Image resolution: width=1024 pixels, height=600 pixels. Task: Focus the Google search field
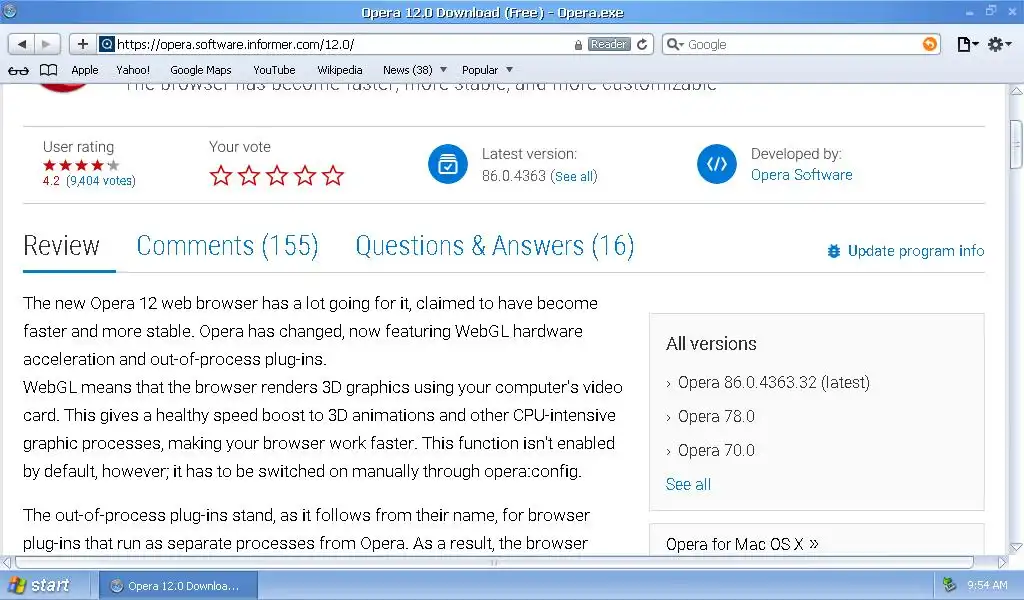[803, 44]
